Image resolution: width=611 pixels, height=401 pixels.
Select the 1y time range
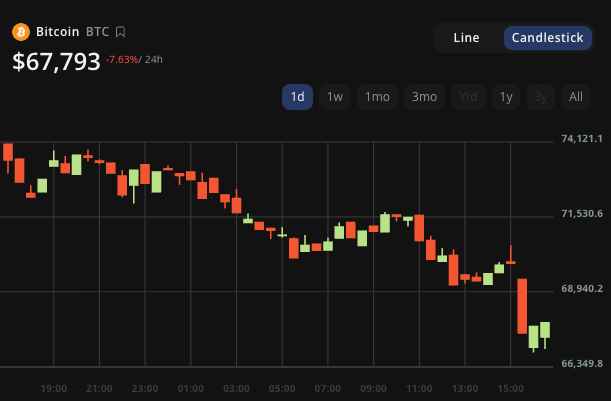pos(506,97)
